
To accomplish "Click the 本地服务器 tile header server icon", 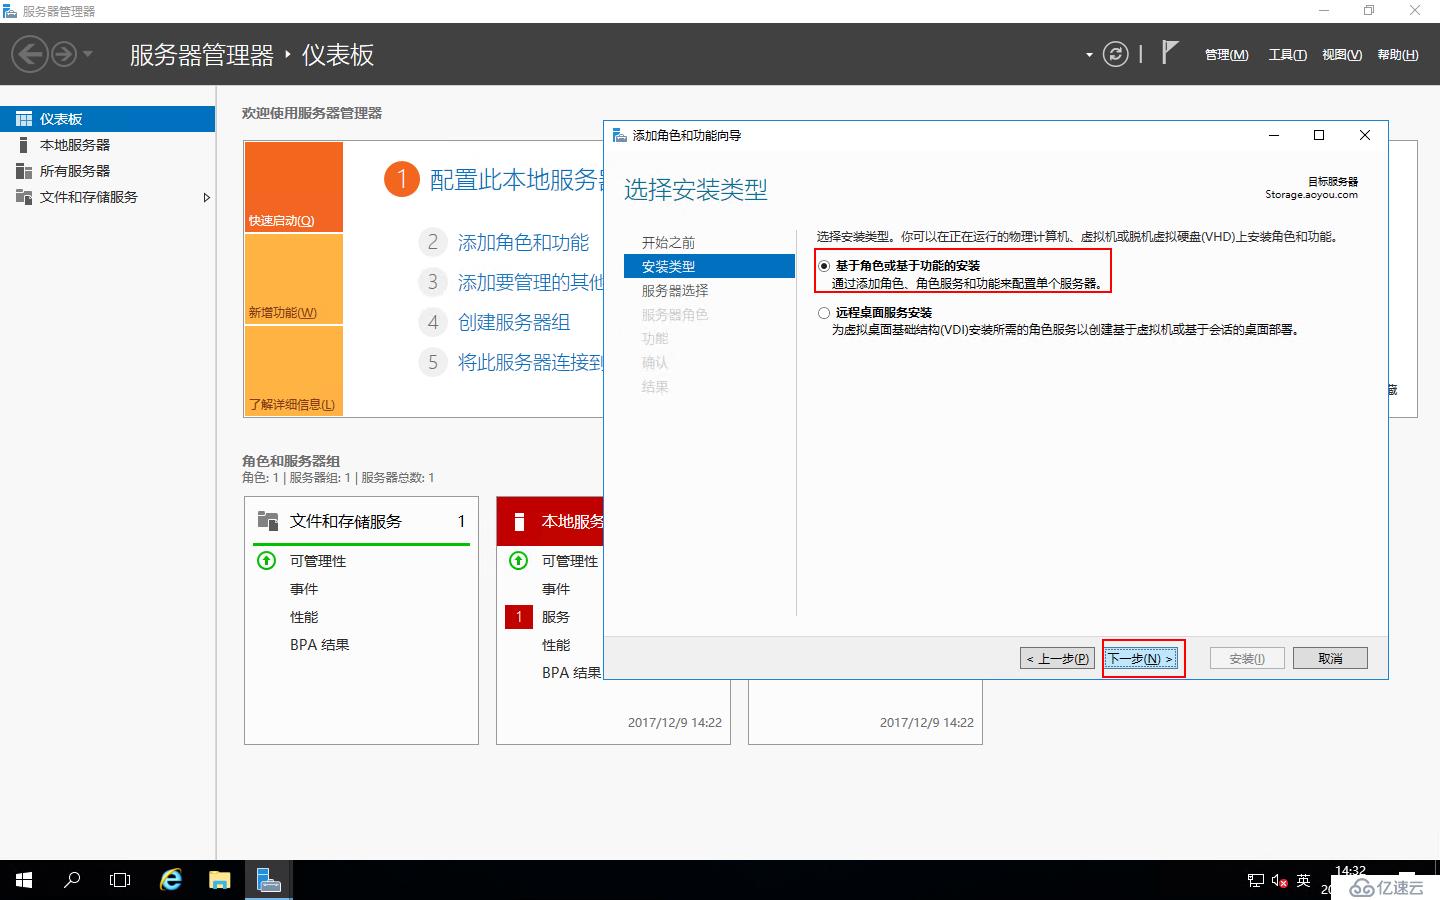I will coord(519,521).
